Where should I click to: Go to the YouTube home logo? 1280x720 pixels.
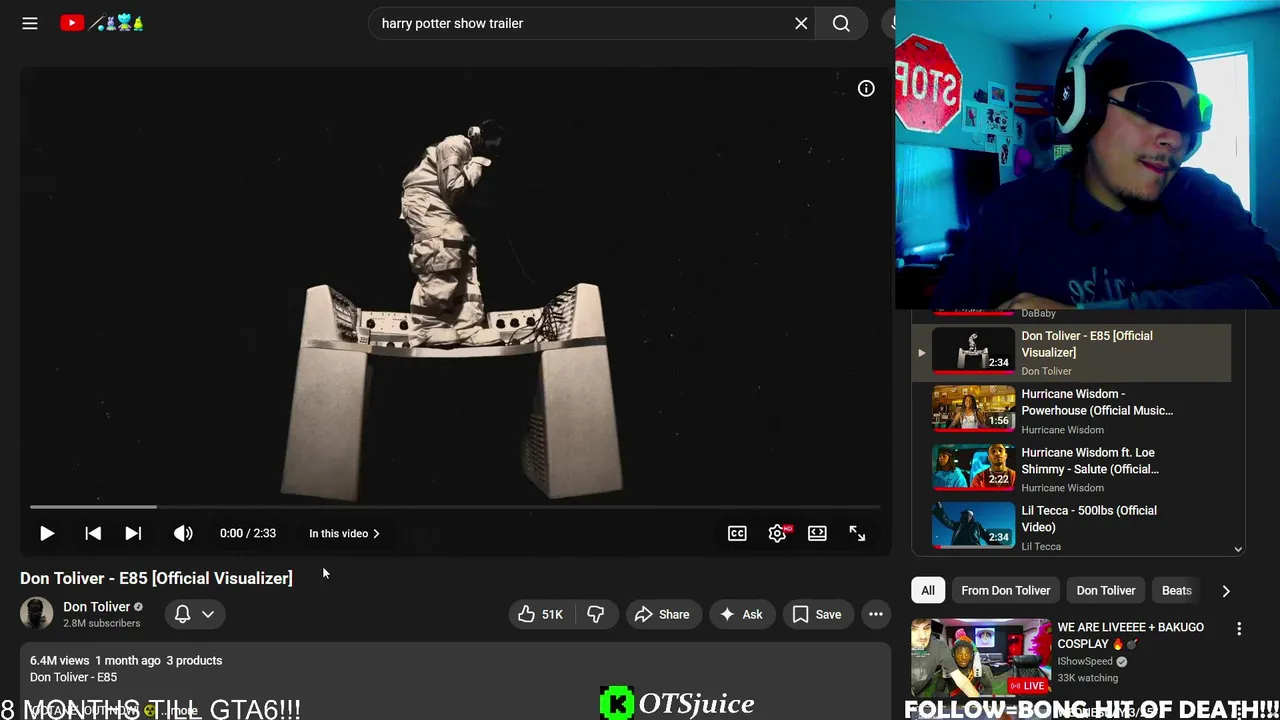102,23
